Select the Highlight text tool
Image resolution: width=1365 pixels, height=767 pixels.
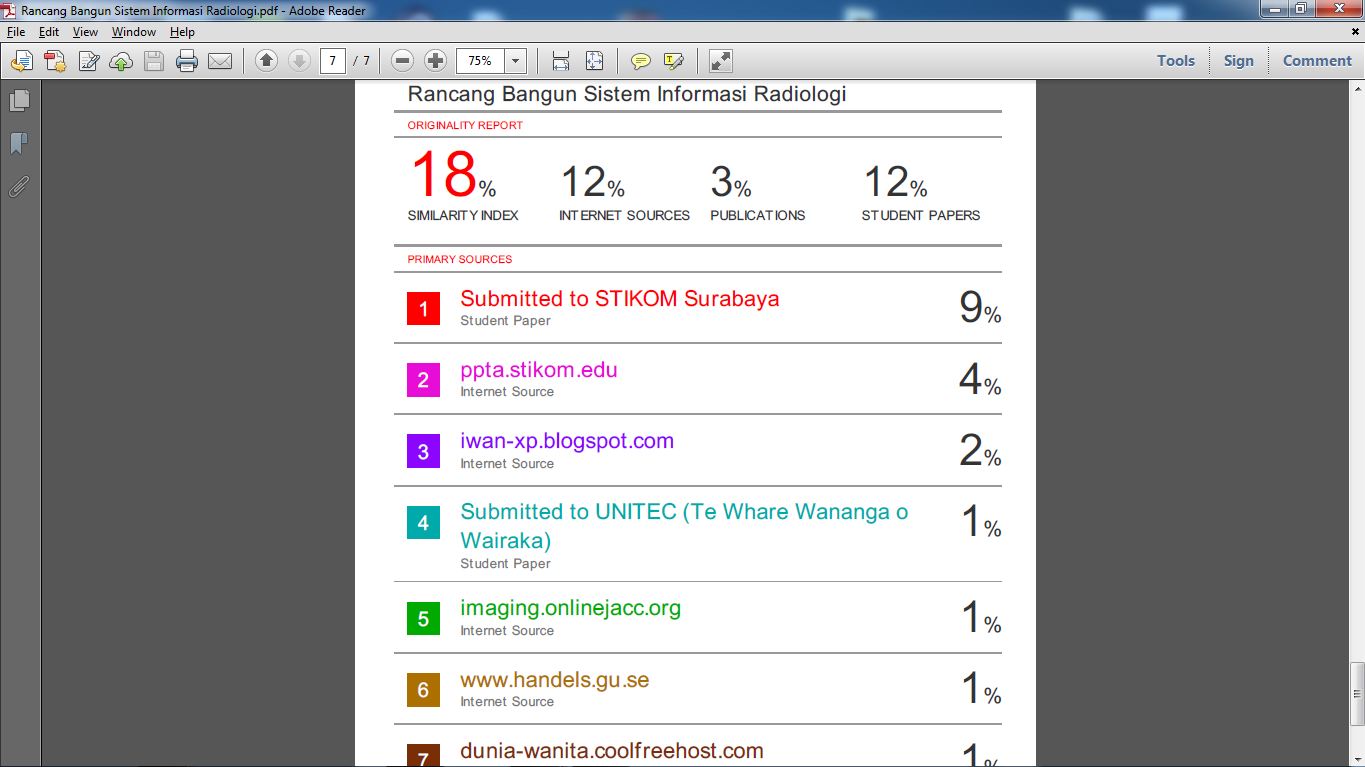point(674,61)
